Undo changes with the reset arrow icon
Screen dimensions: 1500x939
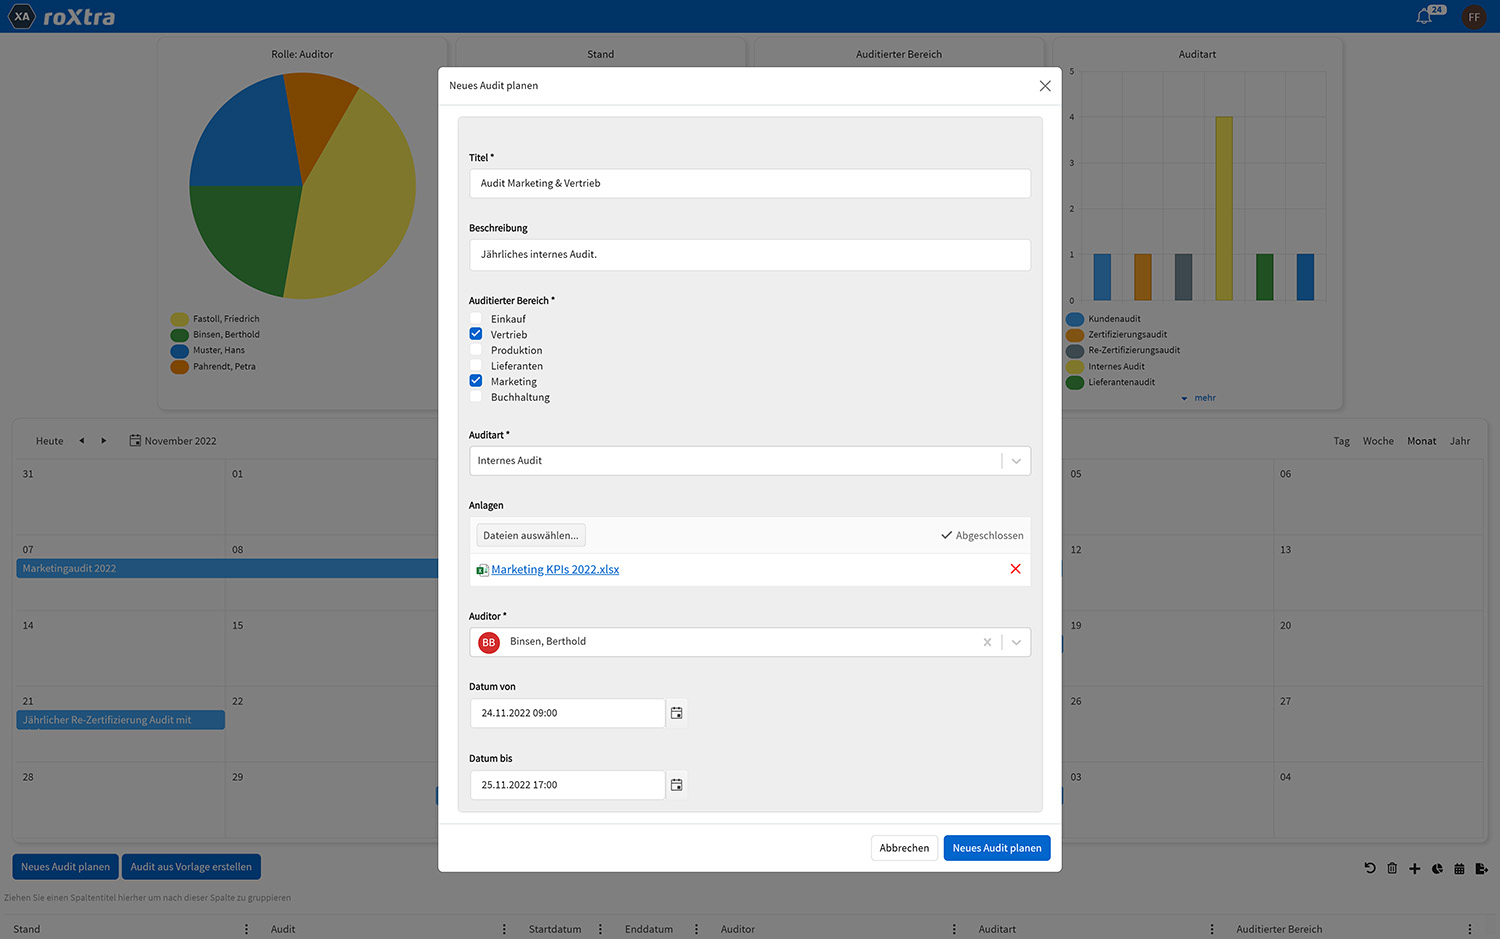(x=1370, y=868)
